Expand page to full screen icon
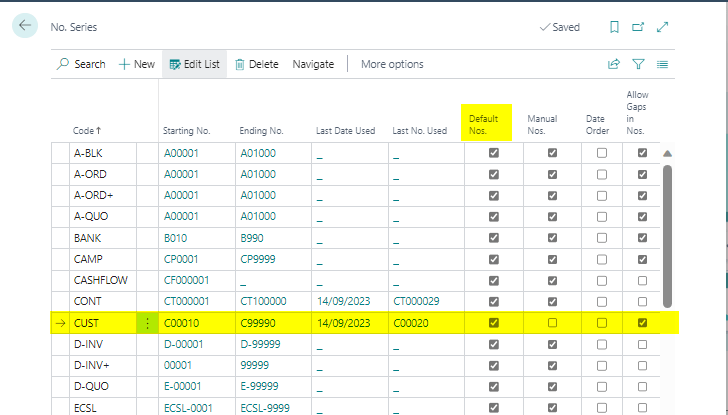728x415 pixels. [x=662, y=27]
